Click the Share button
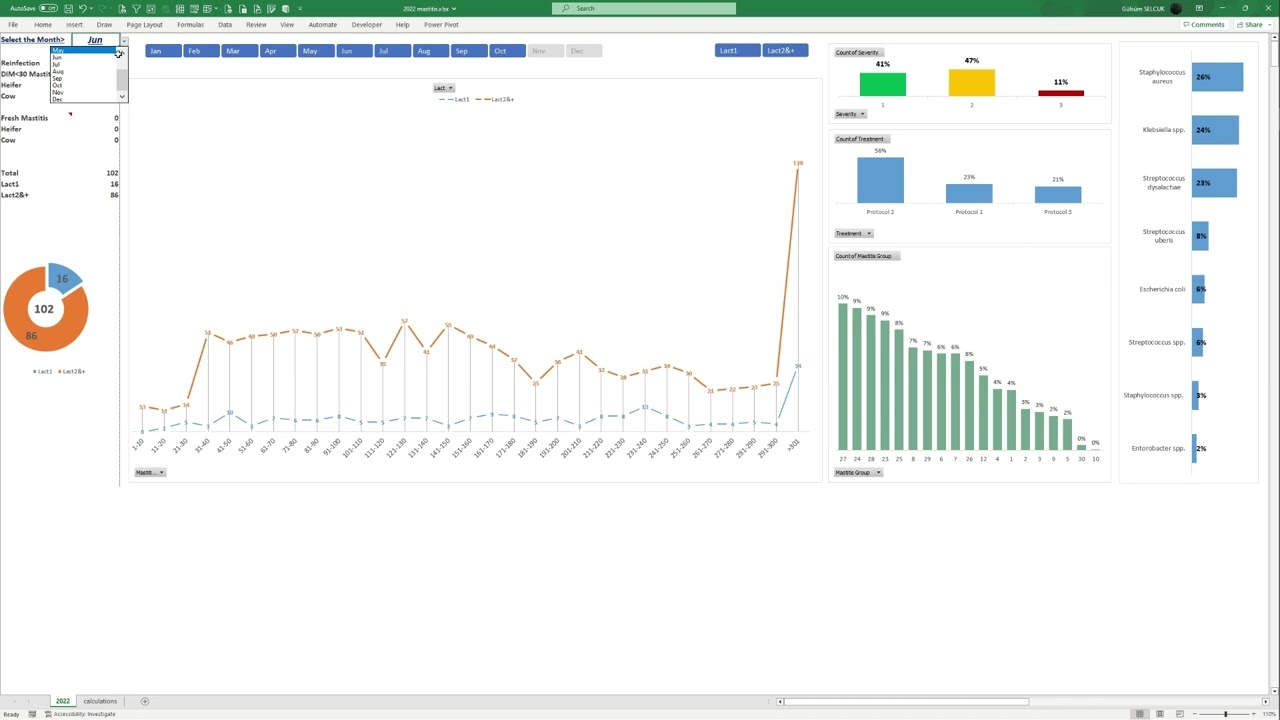This screenshot has height=720, width=1280. [1250, 24]
